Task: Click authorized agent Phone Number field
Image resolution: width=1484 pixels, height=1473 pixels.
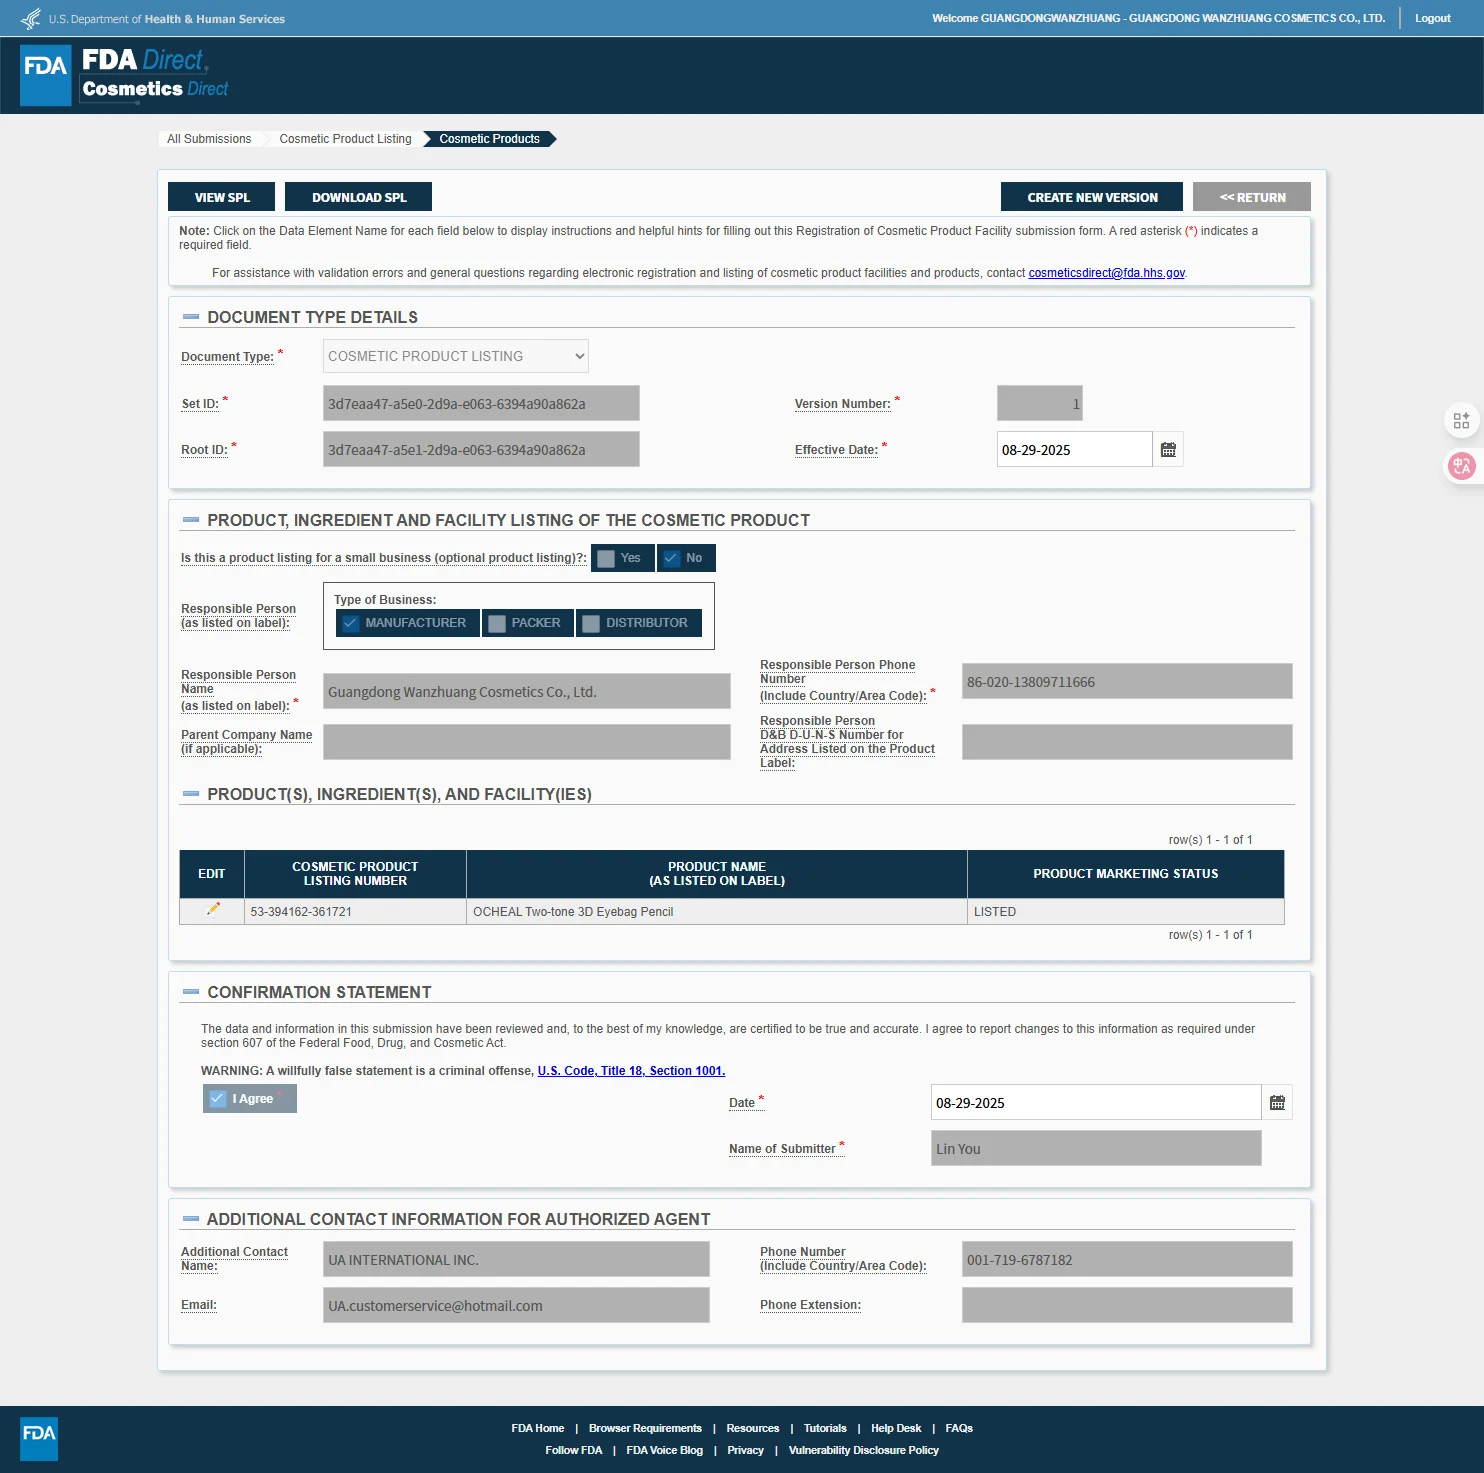Action: 1127,1260
